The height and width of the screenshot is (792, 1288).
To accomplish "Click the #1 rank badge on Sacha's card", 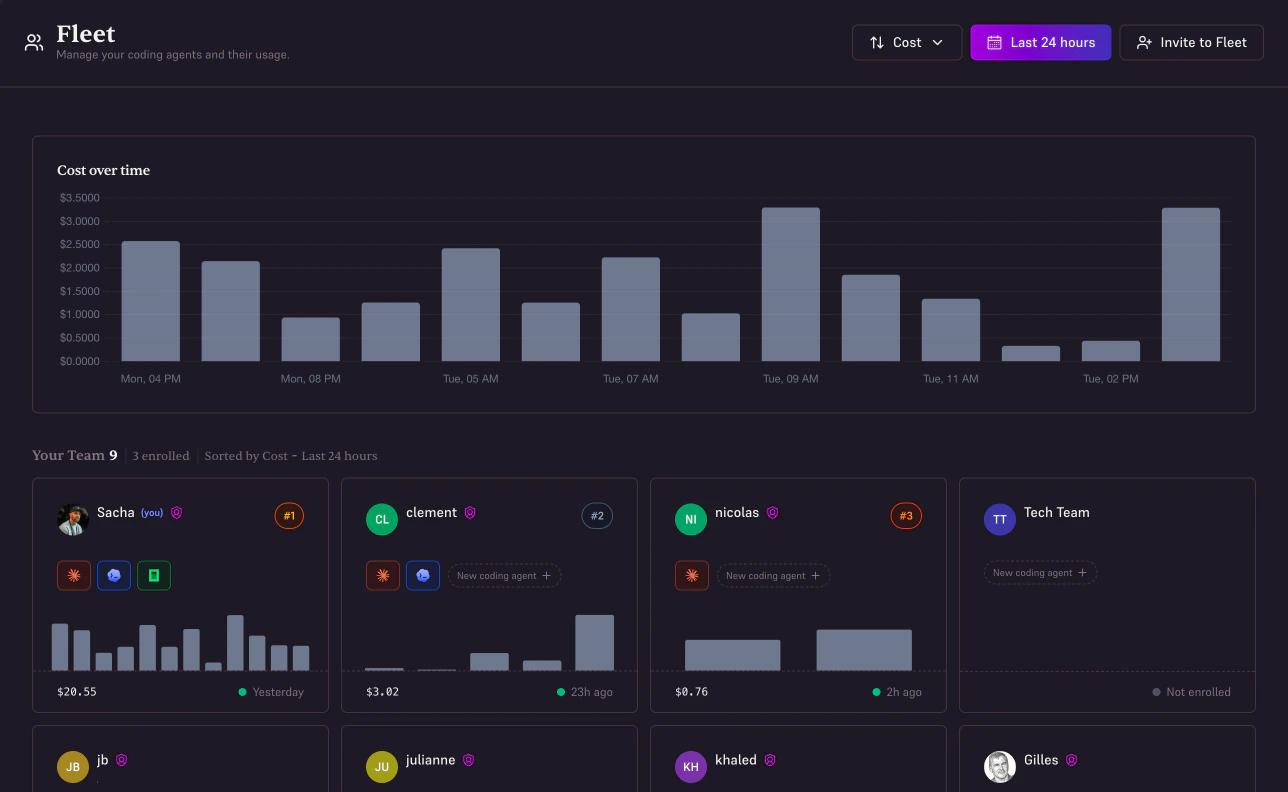I will pos(289,515).
